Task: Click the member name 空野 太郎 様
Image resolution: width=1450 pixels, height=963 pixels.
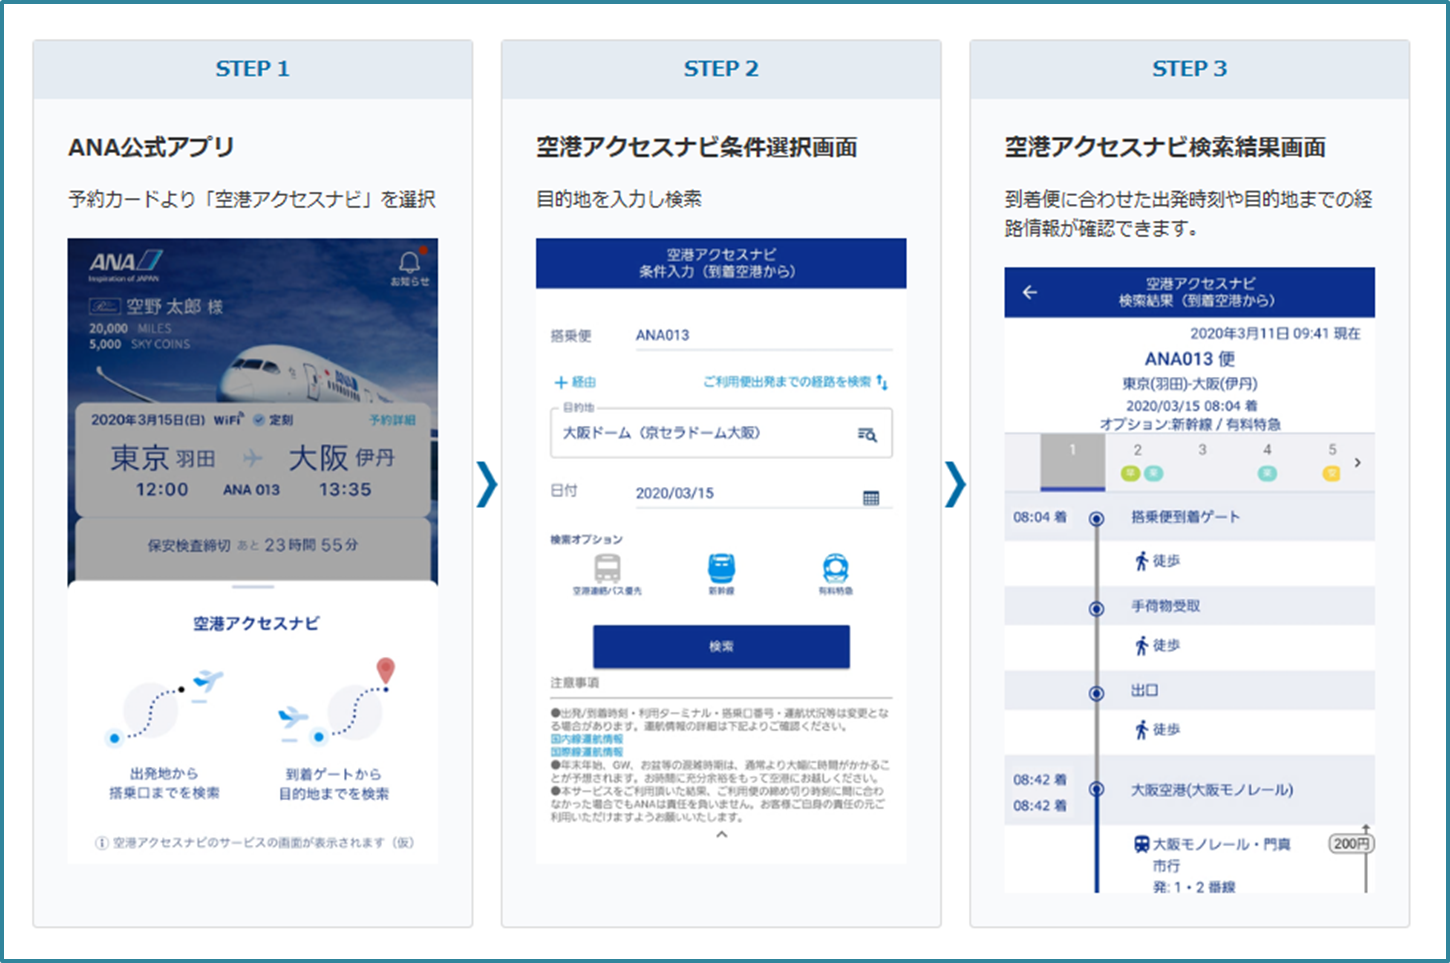Action: [x=174, y=307]
